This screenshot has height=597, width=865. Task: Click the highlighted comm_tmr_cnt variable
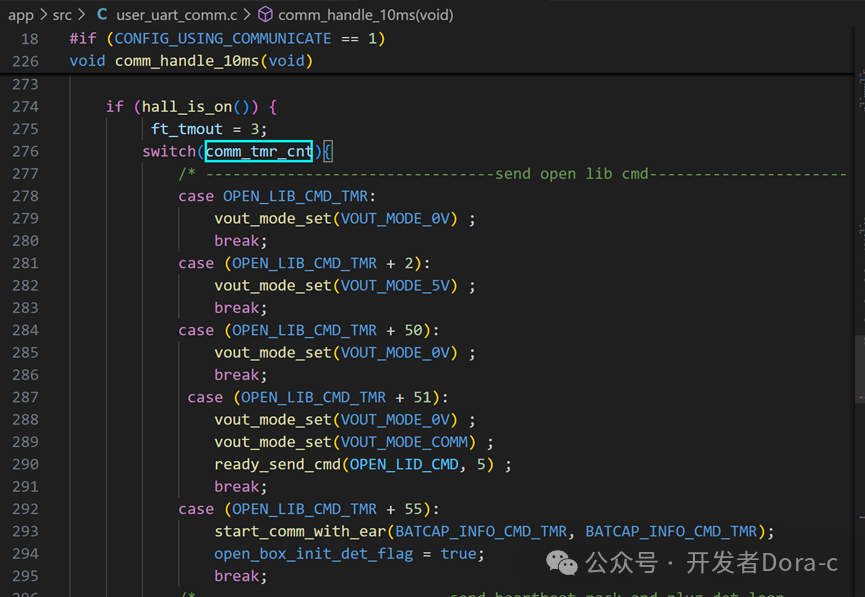(259, 151)
